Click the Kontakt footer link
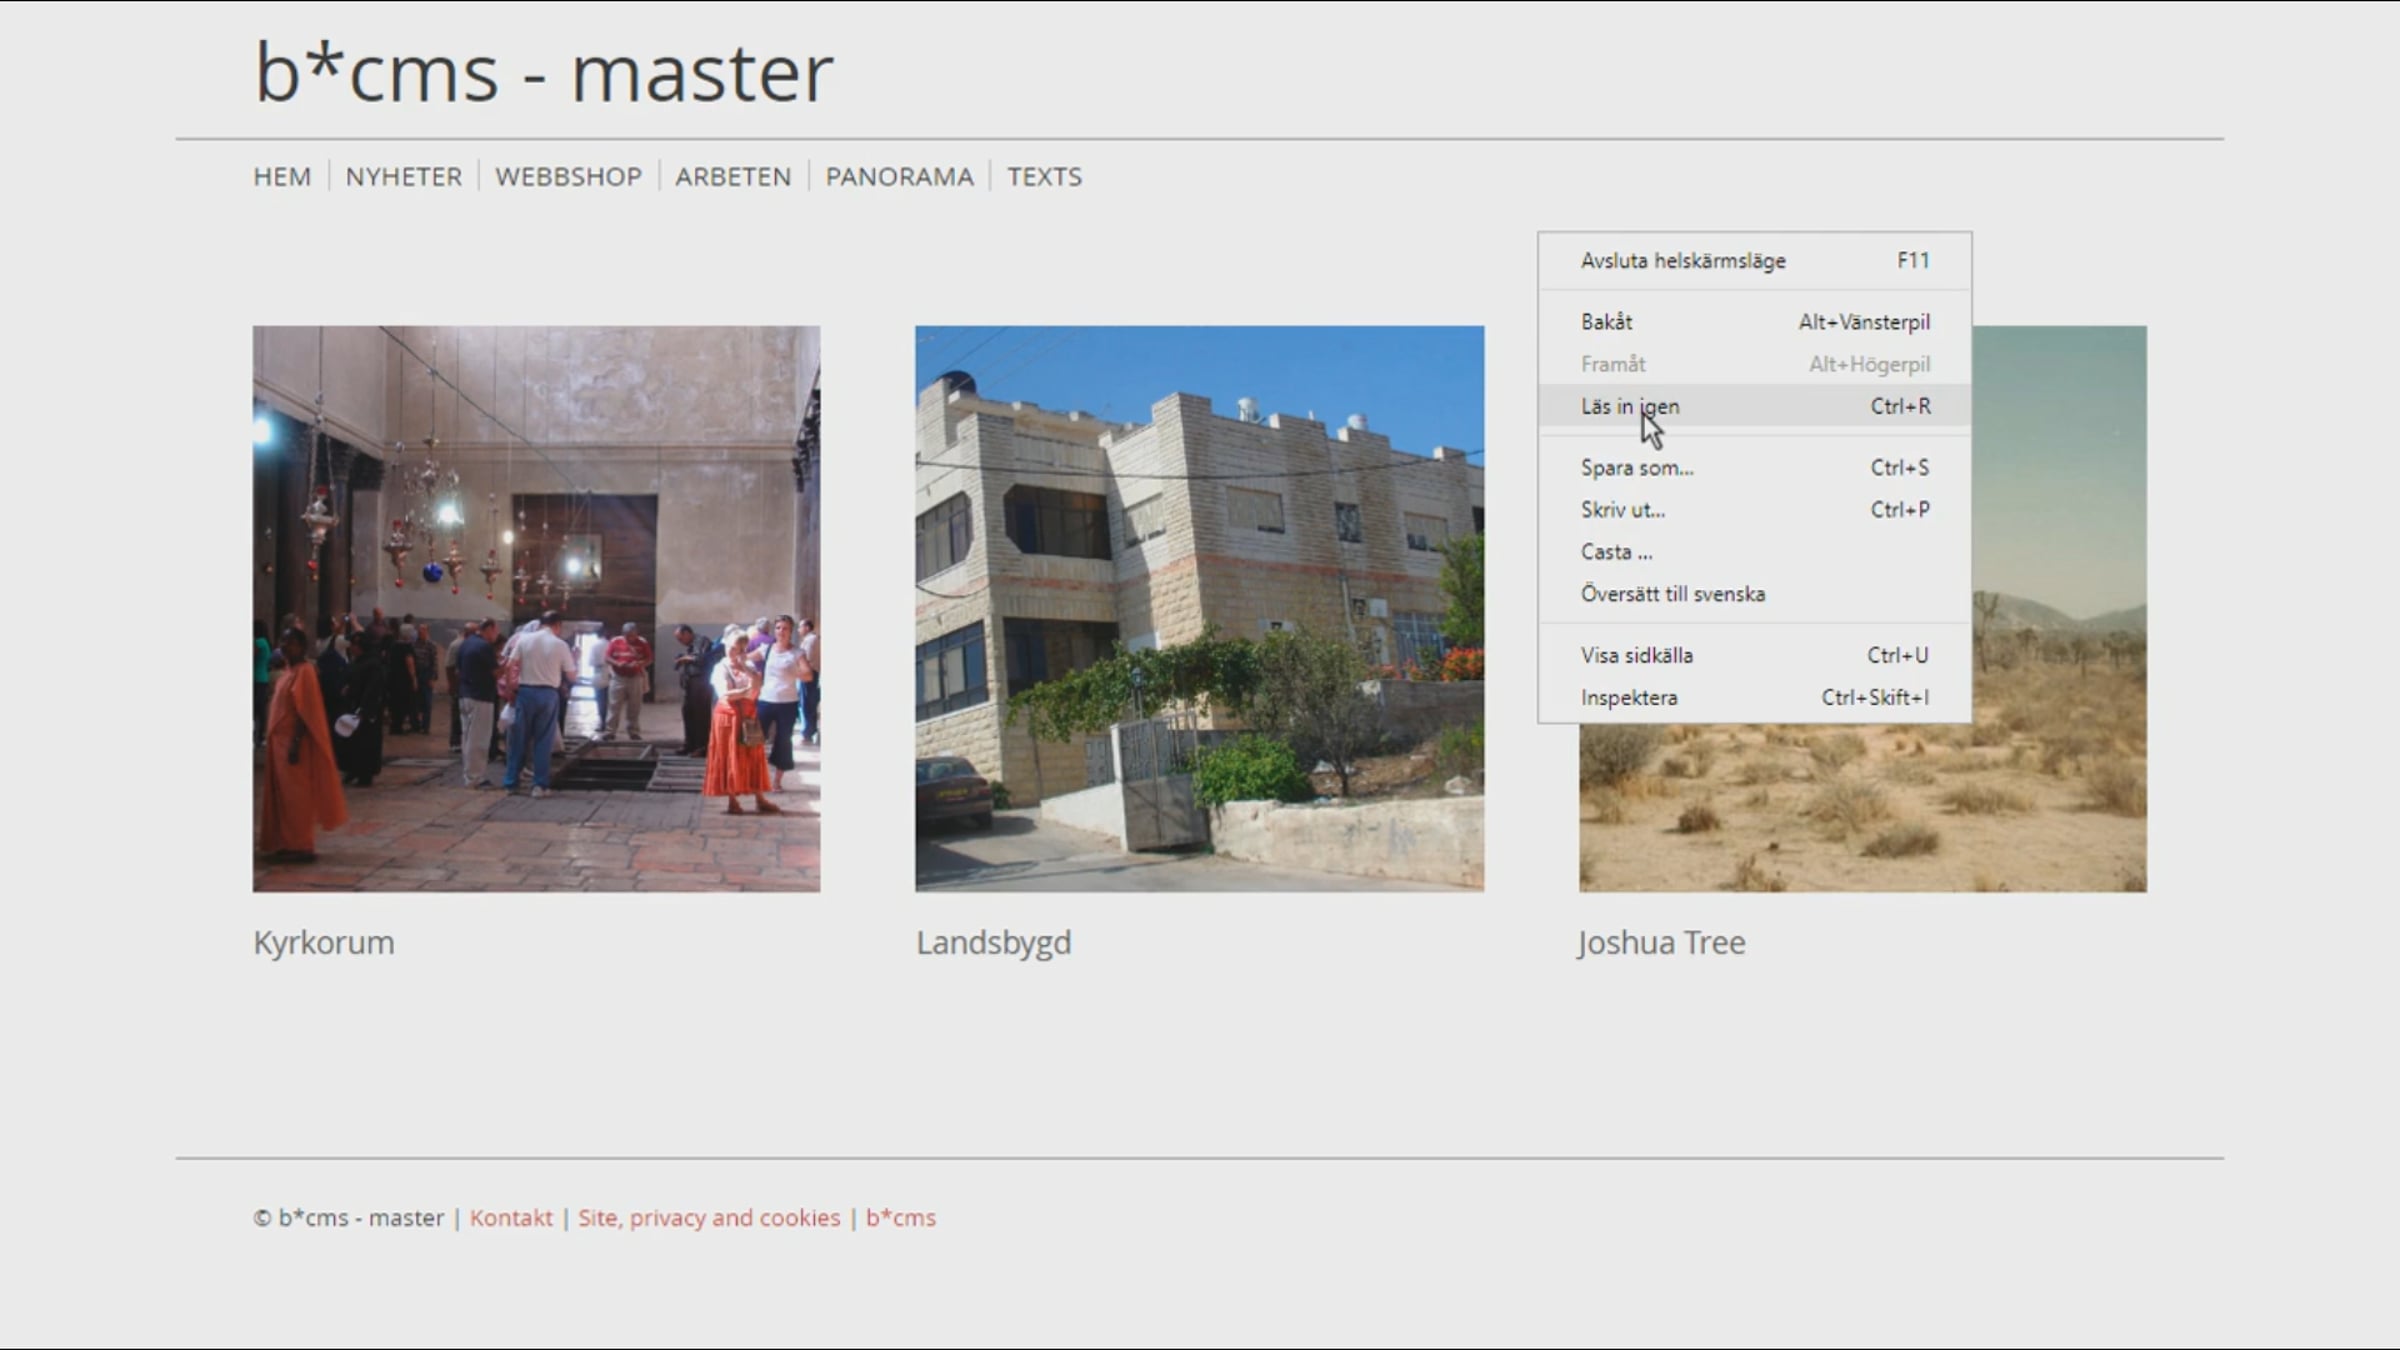This screenshot has height=1350, width=2400. [511, 1218]
